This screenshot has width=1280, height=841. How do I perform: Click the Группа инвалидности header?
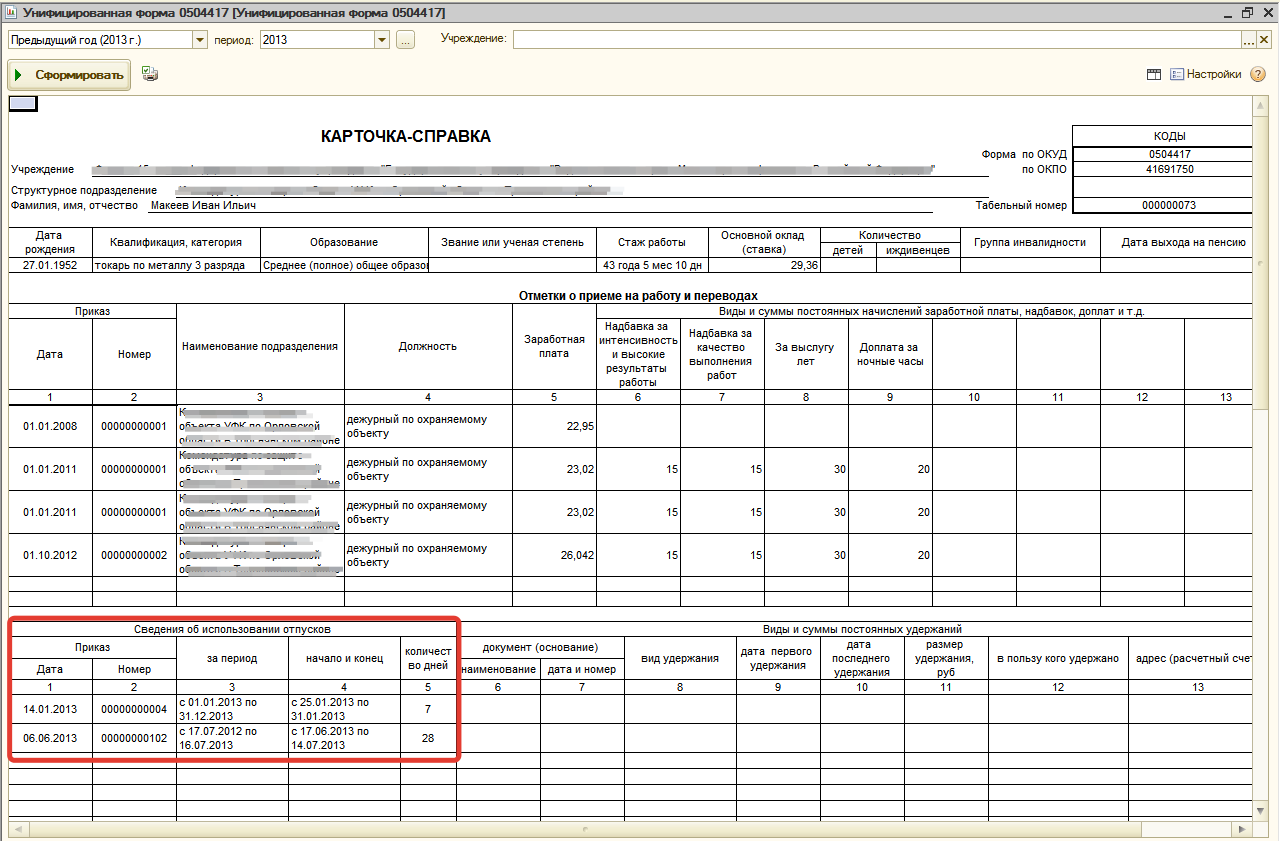coord(1030,242)
